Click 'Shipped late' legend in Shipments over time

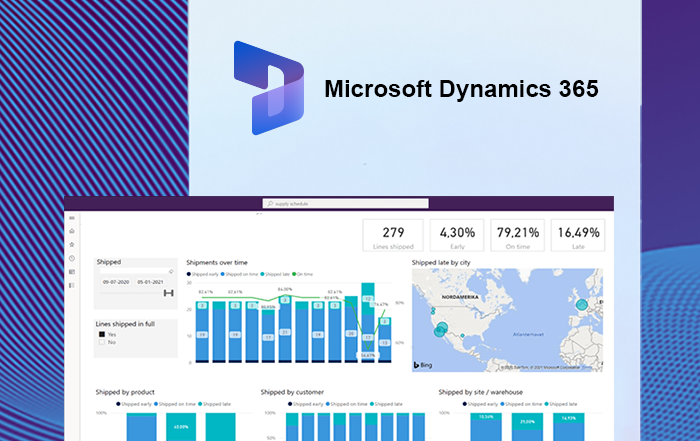click(275, 274)
